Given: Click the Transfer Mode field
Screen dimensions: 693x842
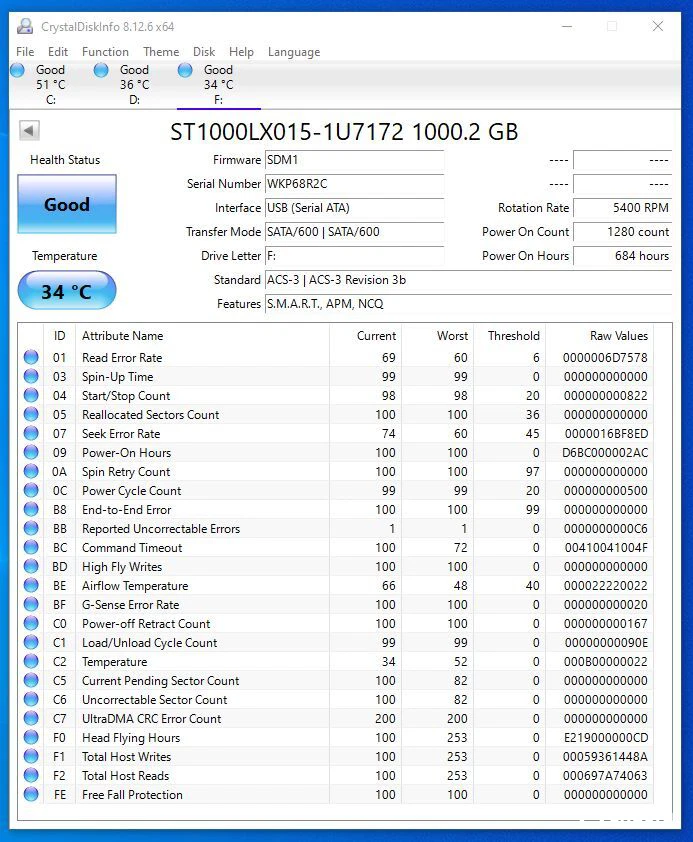Looking at the screenshot, I should pyautogui.click(x=354, y=232).
